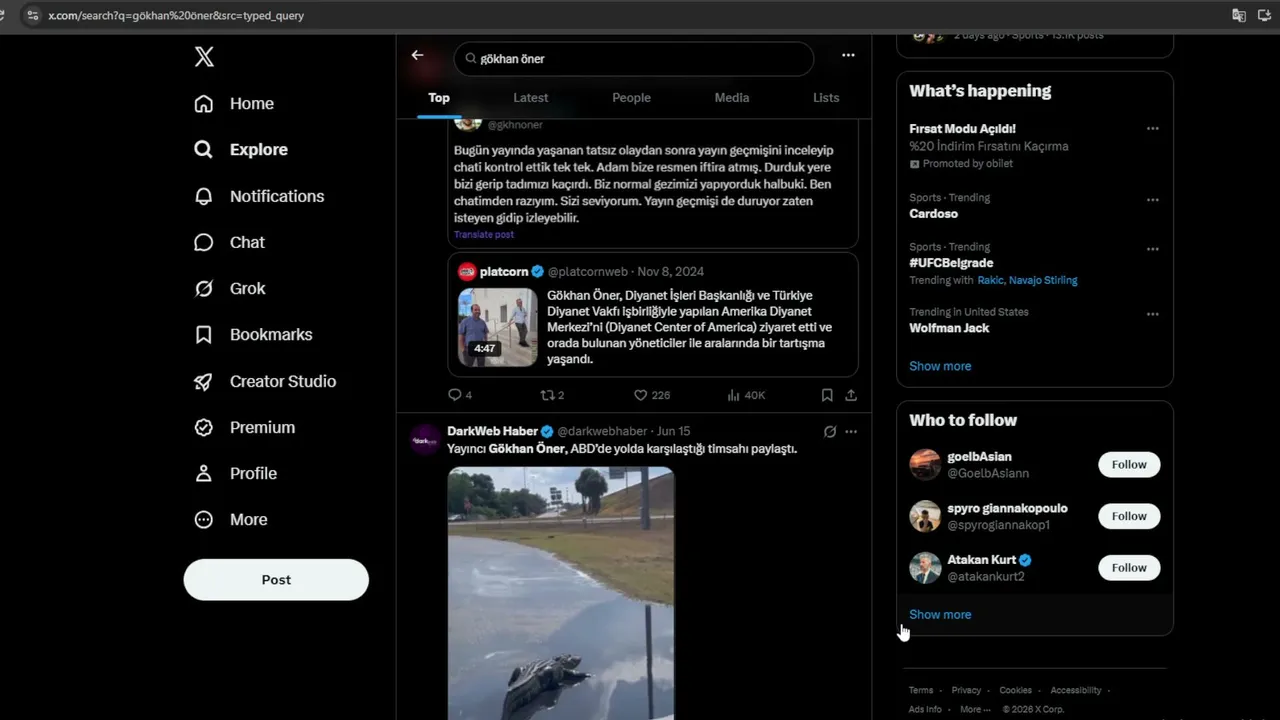Image resolution: width=1280 pixels, height=720 pixels.
Task: Click the X logo in the sidebar
Action: coord(204,57)
